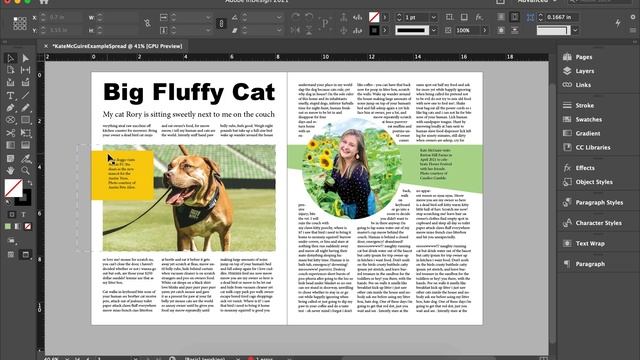The width and height of the screenshot is (640, 360).
Task: Select the Page tool
Action: click(11, 70)
